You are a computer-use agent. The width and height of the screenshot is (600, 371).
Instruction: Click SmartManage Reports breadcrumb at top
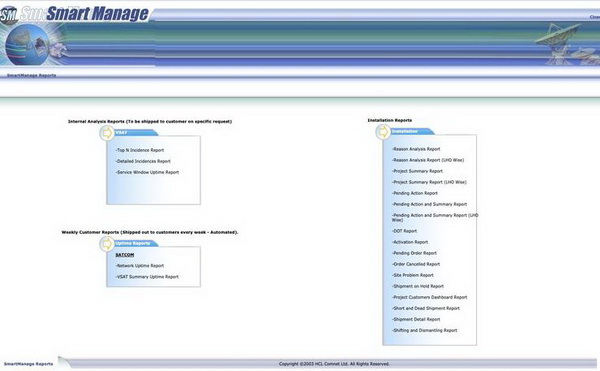coord(32,75)
